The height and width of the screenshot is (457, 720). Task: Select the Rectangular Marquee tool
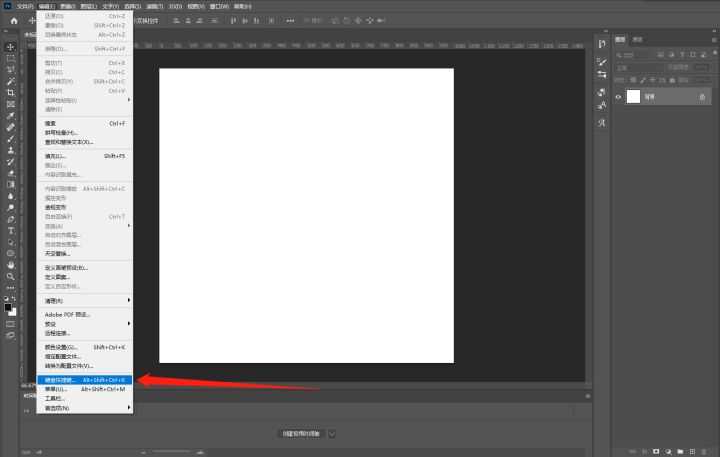coord(11,58)
